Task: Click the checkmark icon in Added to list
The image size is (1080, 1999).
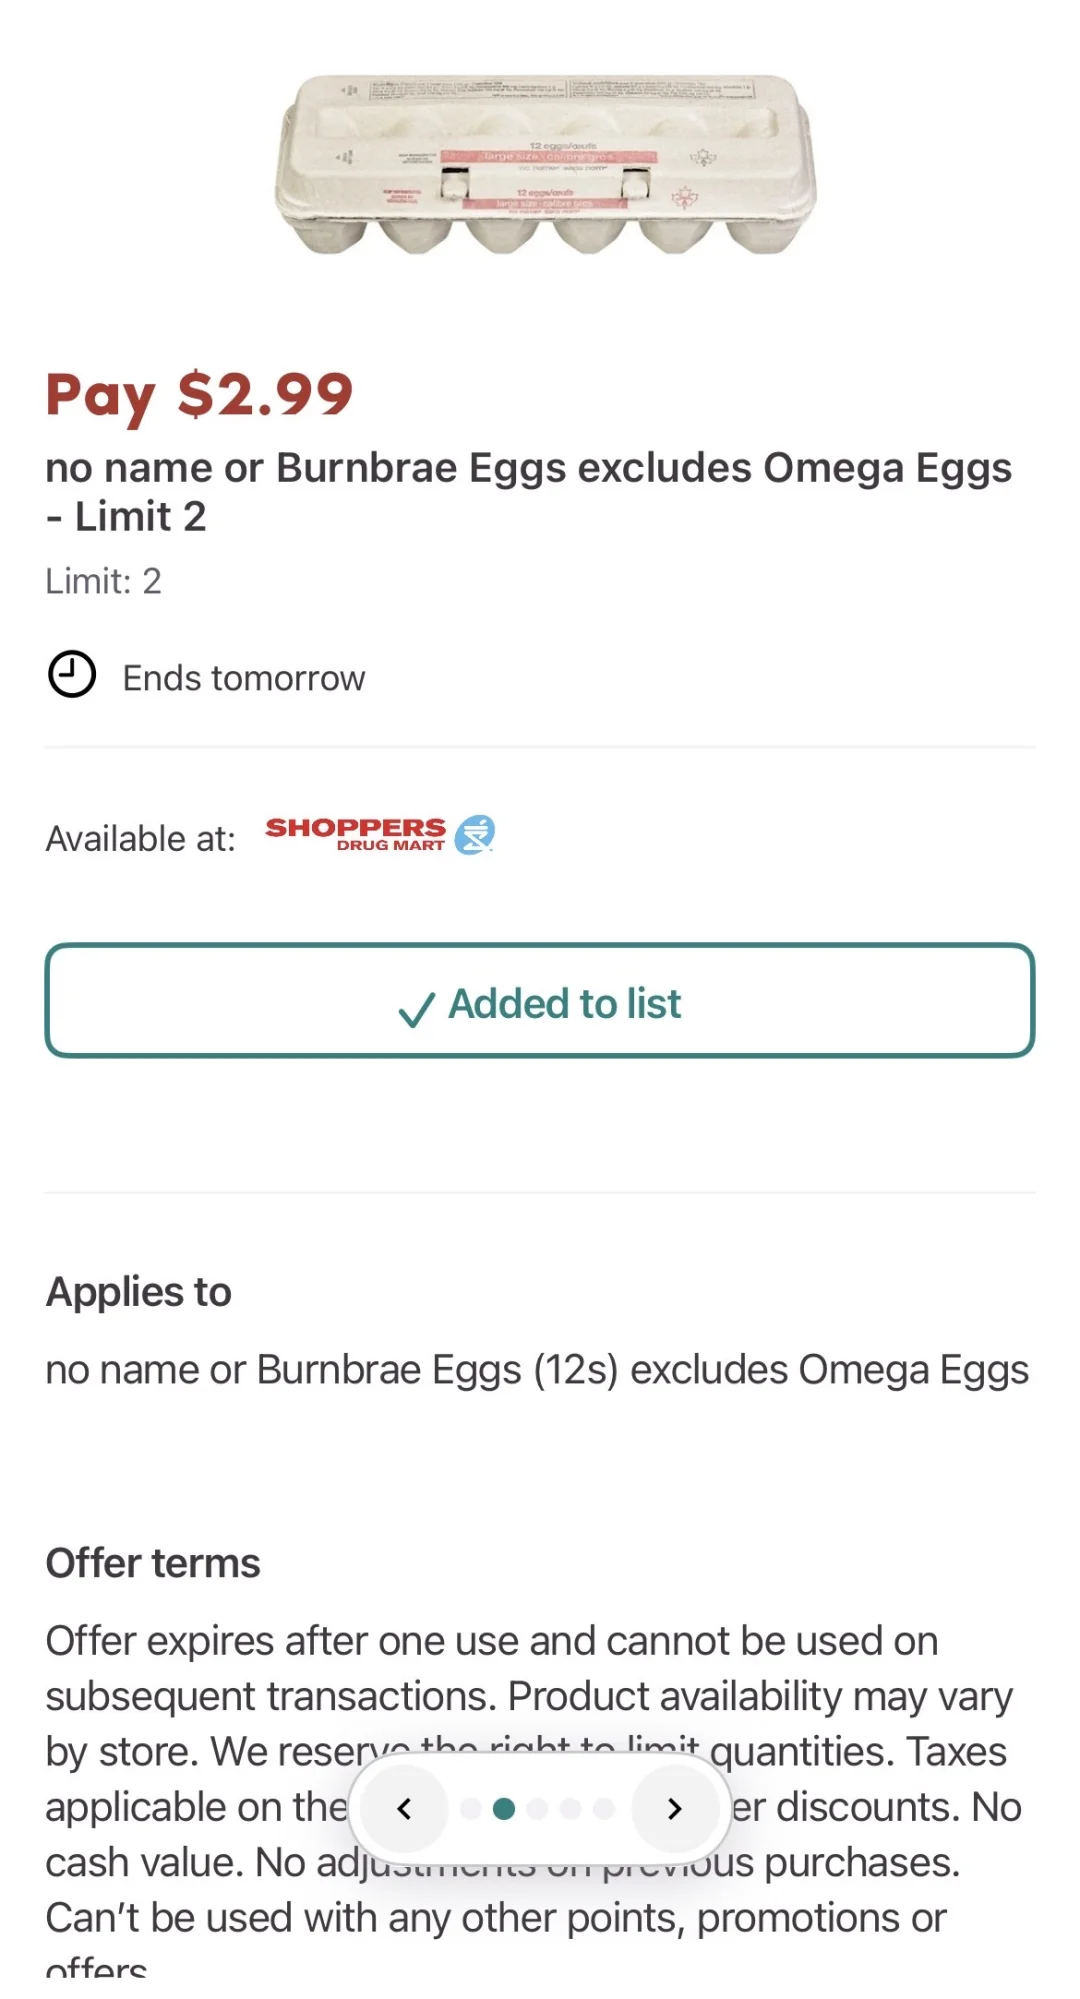Action: (416, 1008)
